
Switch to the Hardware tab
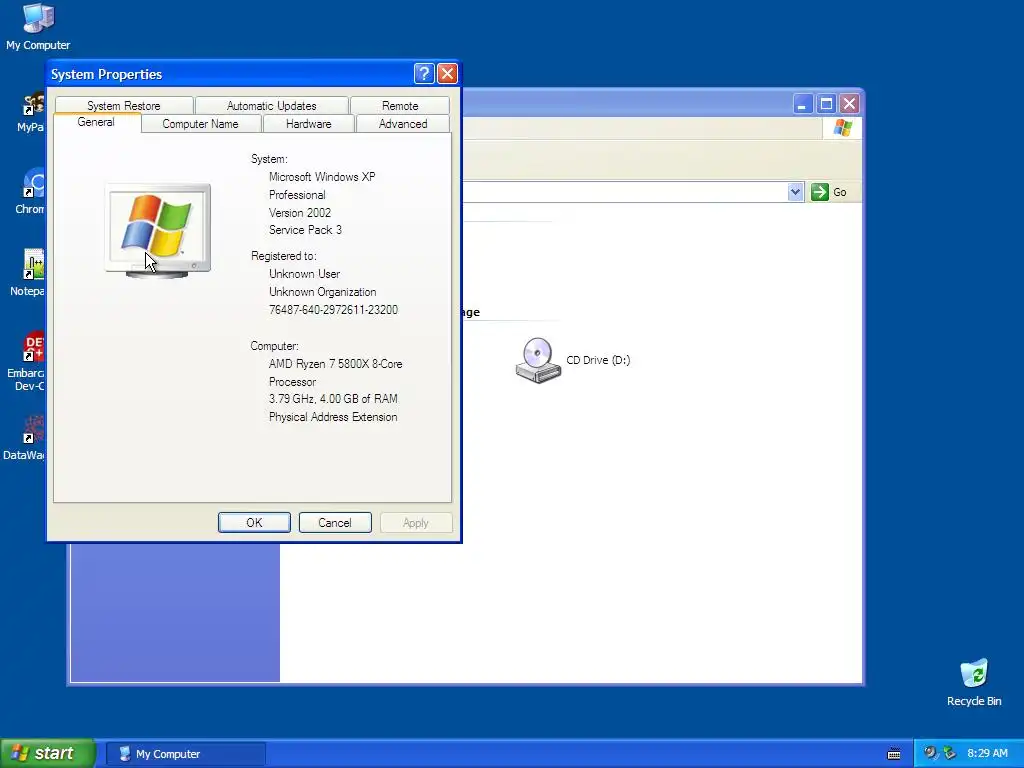(x=308, y=123)
